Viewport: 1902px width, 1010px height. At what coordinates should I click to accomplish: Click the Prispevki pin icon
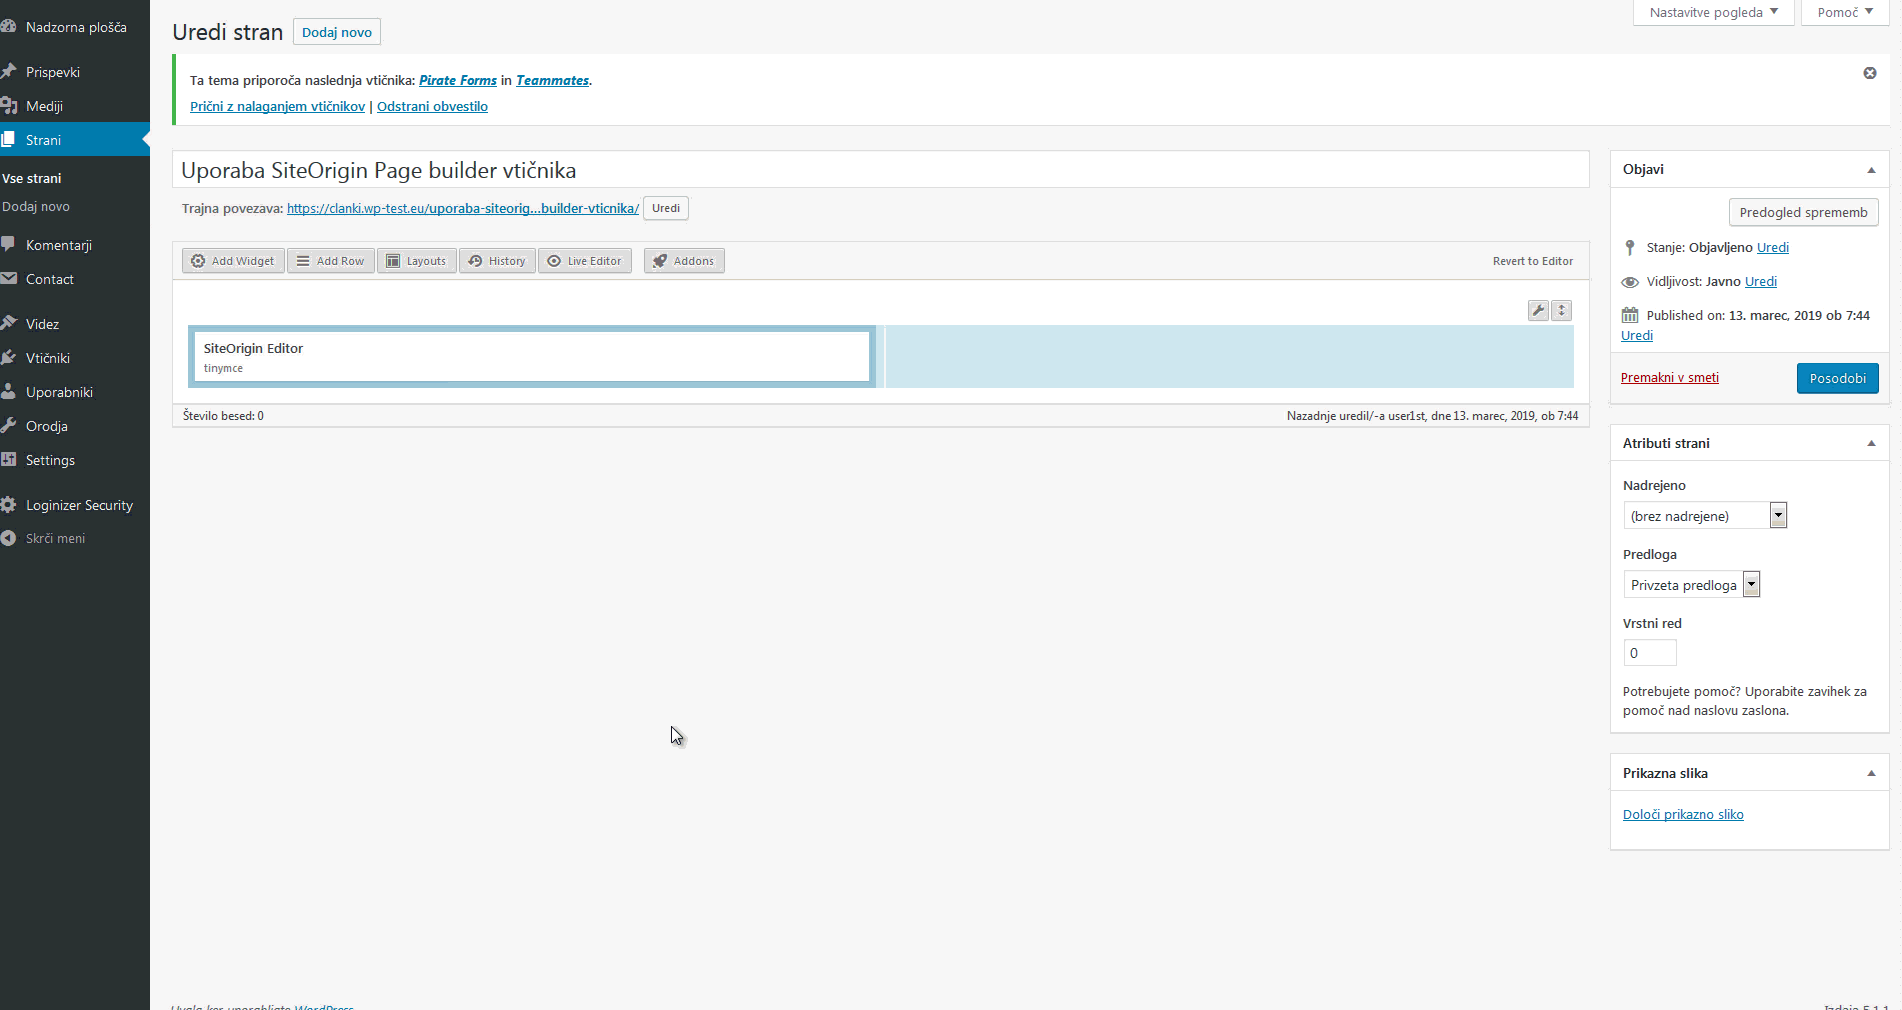click(x=8, y=72)
